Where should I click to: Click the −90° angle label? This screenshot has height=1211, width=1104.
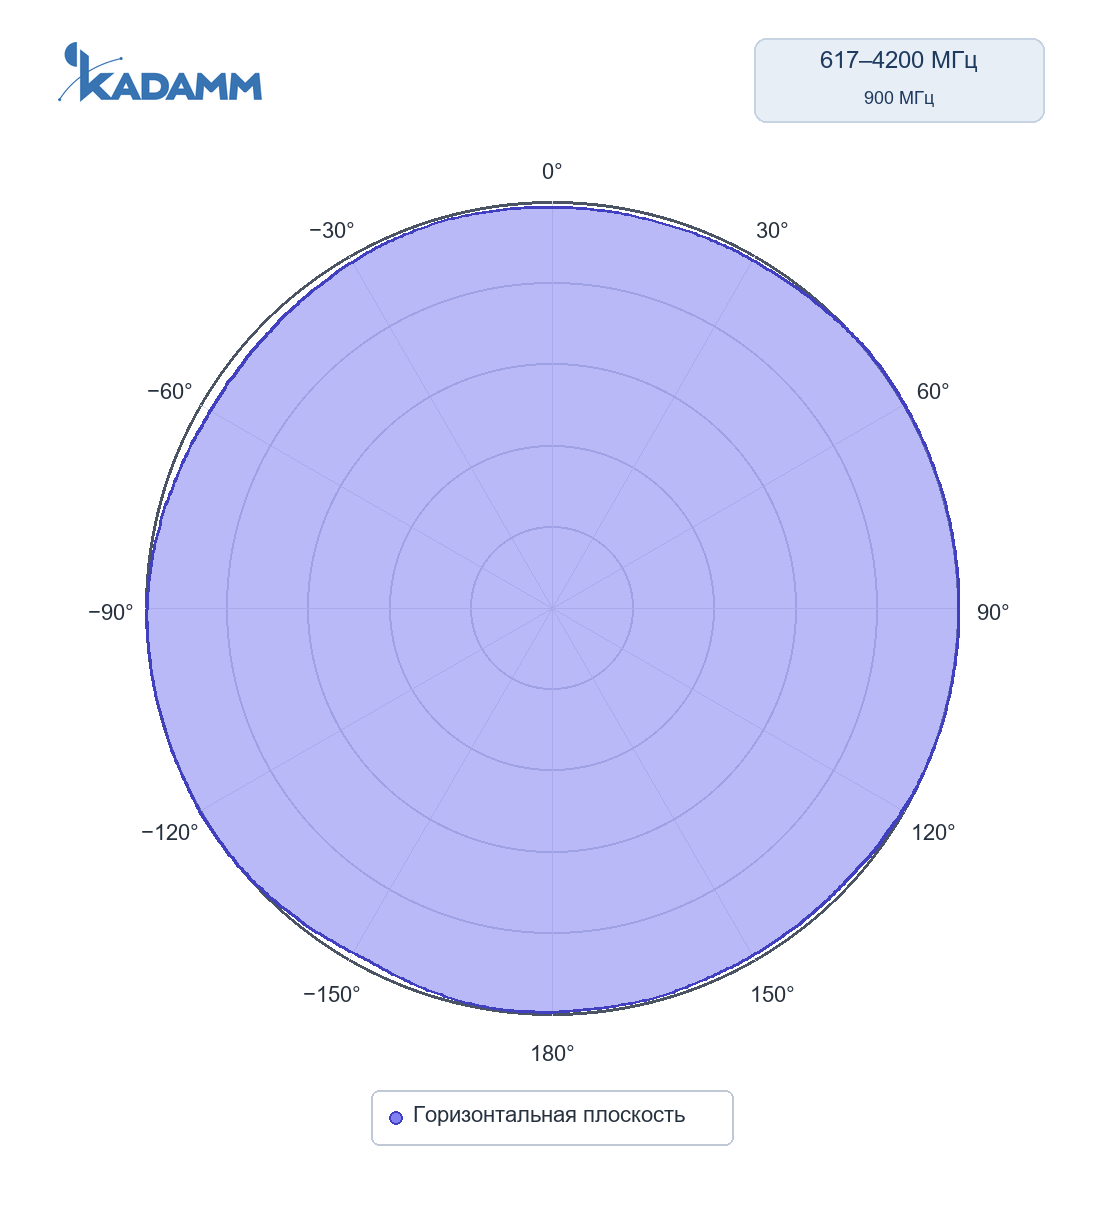pos(111,613)
